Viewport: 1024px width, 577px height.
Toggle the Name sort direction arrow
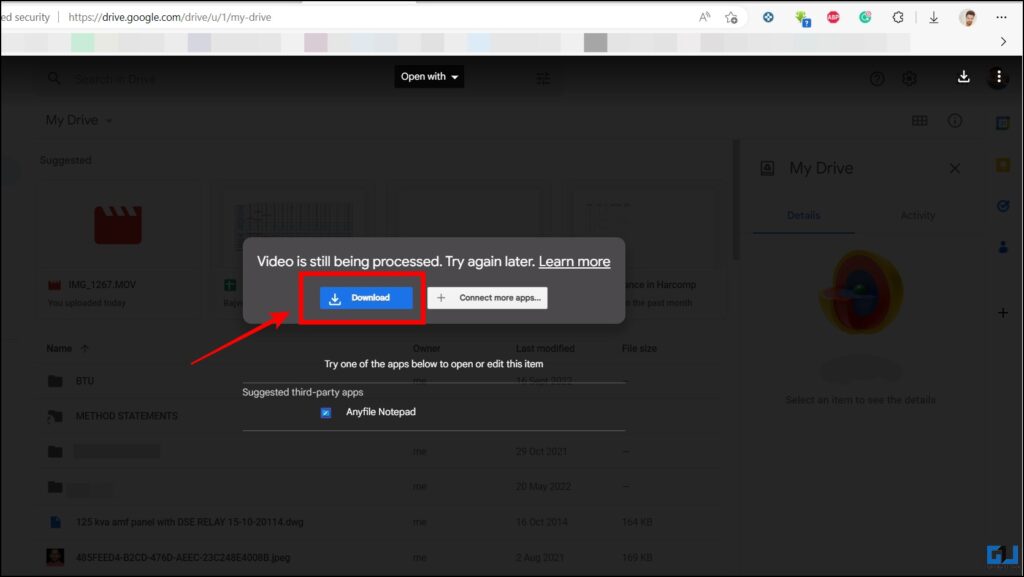(84, 349)
